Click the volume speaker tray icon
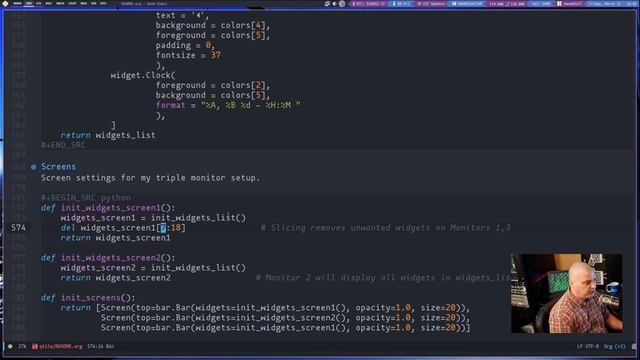This screenshot has width=640, height=360. pos(334,4)
